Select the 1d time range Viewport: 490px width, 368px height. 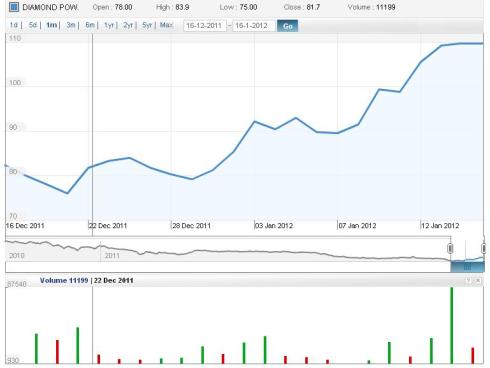(14, 25)
